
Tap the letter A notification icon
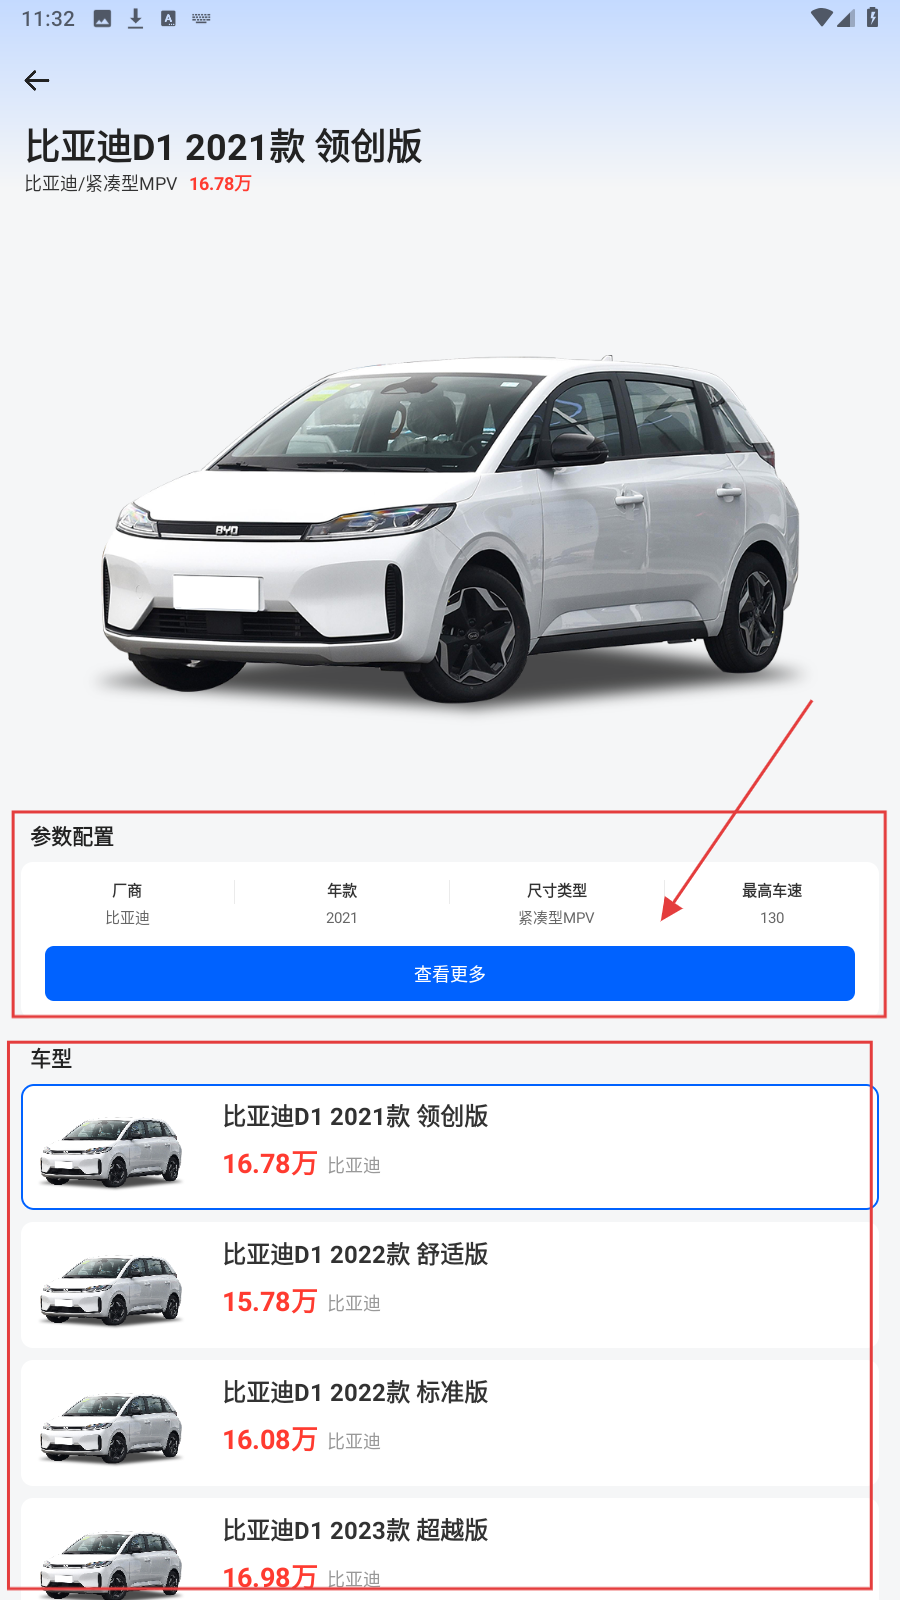[x=168, y=18]
